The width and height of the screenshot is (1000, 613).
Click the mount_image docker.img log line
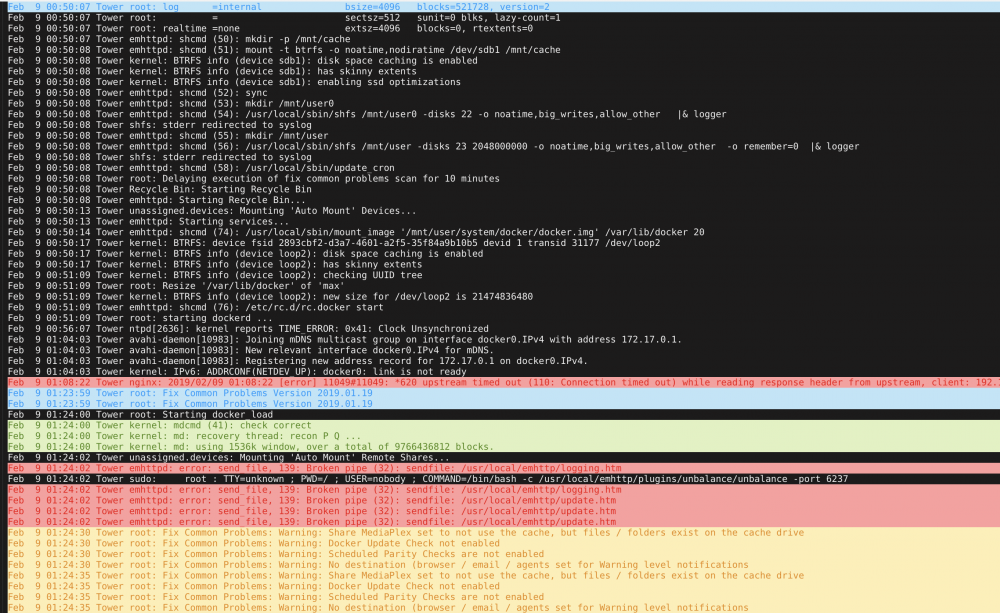pos(356,232)
